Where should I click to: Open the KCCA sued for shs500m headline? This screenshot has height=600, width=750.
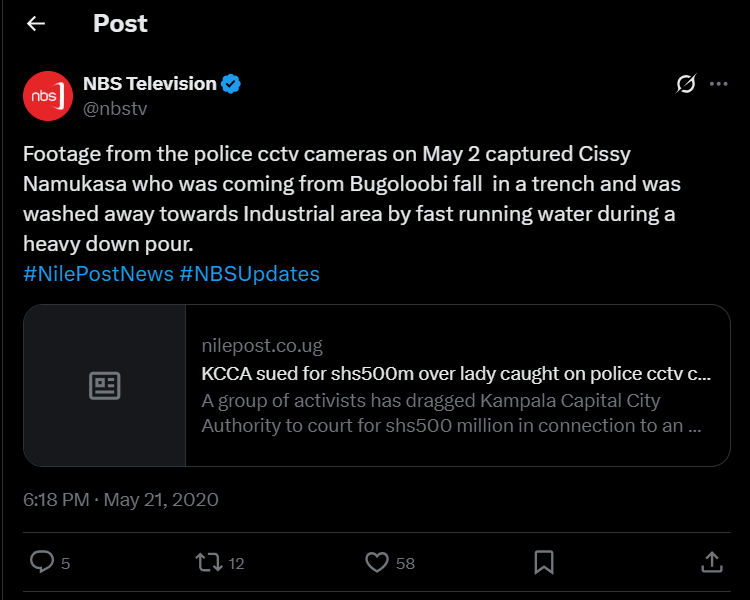[x=455, y=374]
